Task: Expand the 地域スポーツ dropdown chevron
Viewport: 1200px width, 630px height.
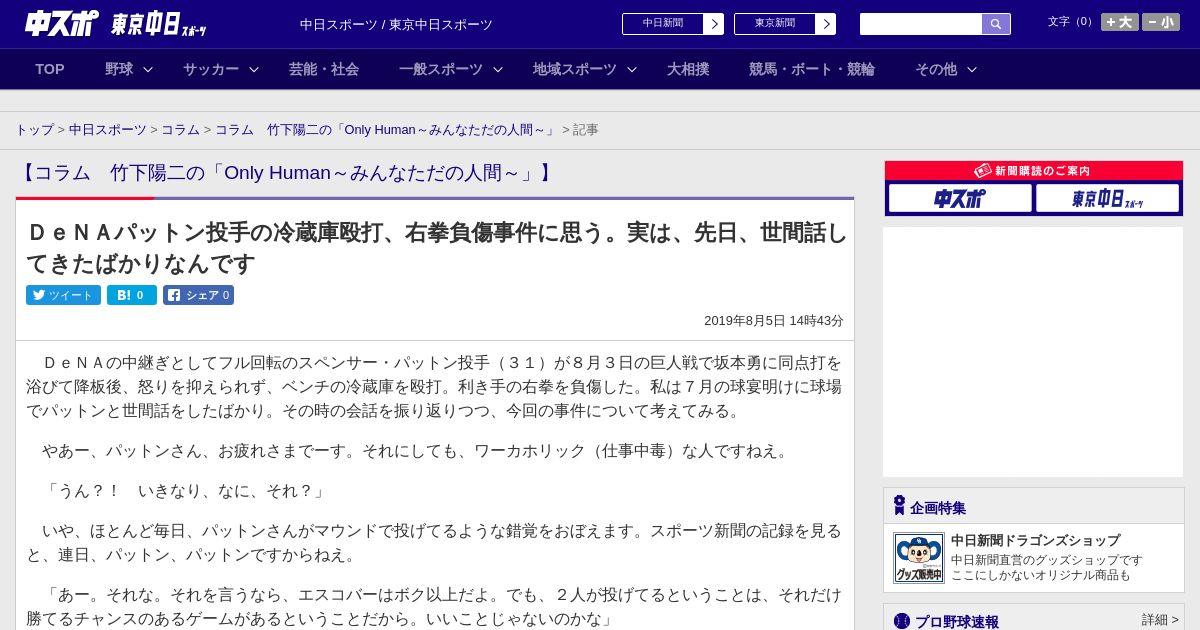Action: [x=632, y=69]
